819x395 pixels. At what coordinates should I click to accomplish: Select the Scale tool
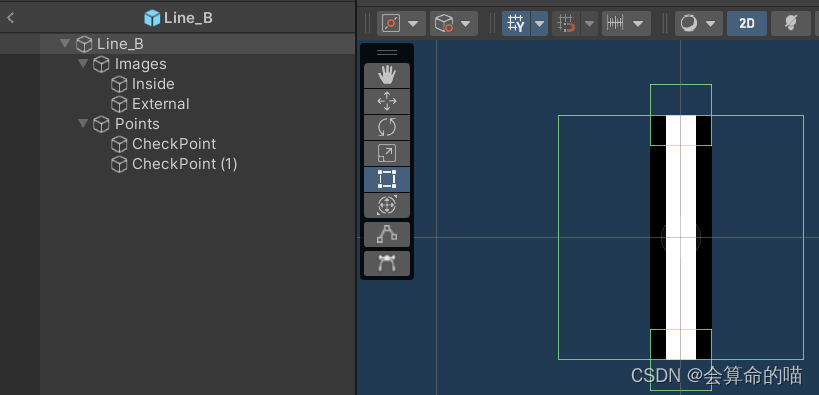(387, 153)
